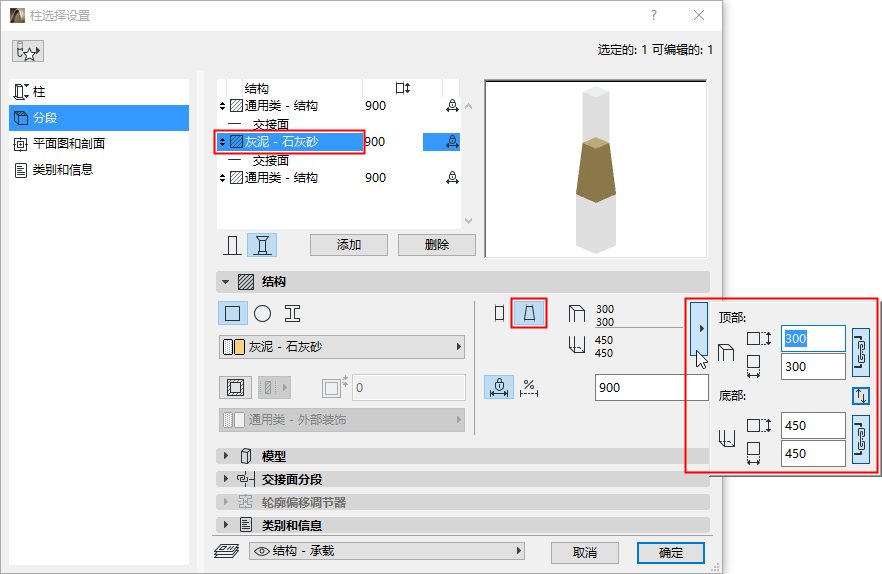Collapse the 结构 panel
The height and width of the screenshot is (574, 882).
click(225, 282)
